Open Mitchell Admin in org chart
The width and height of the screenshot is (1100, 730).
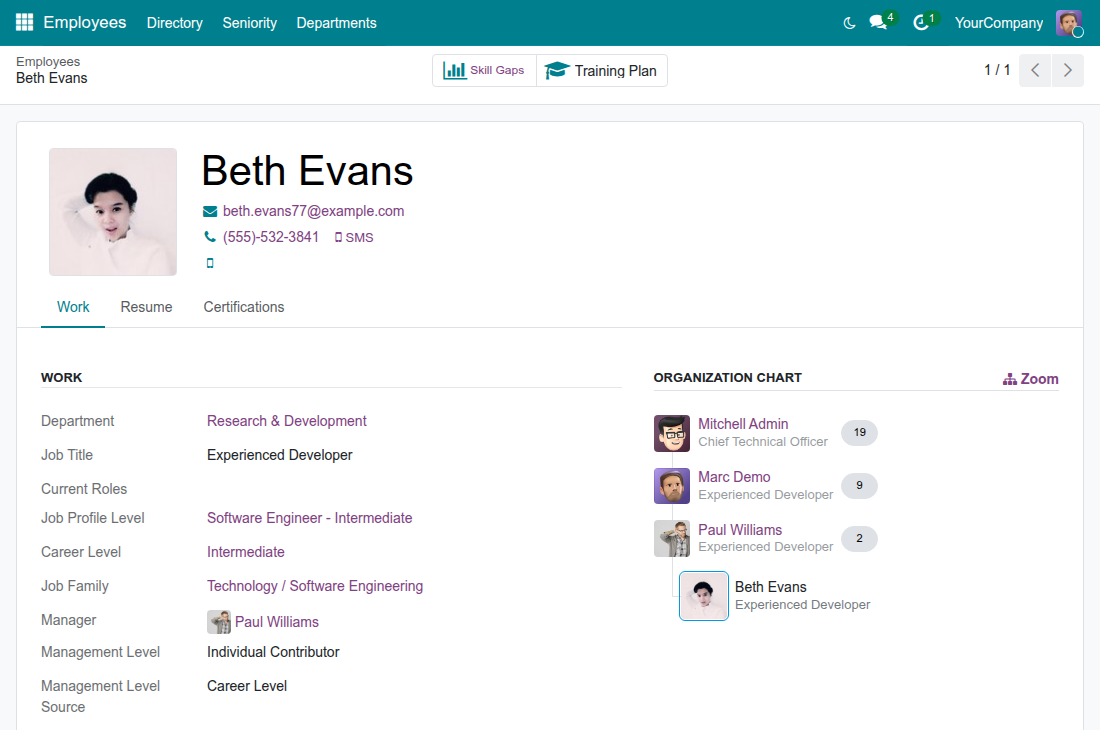coord(743,424)
